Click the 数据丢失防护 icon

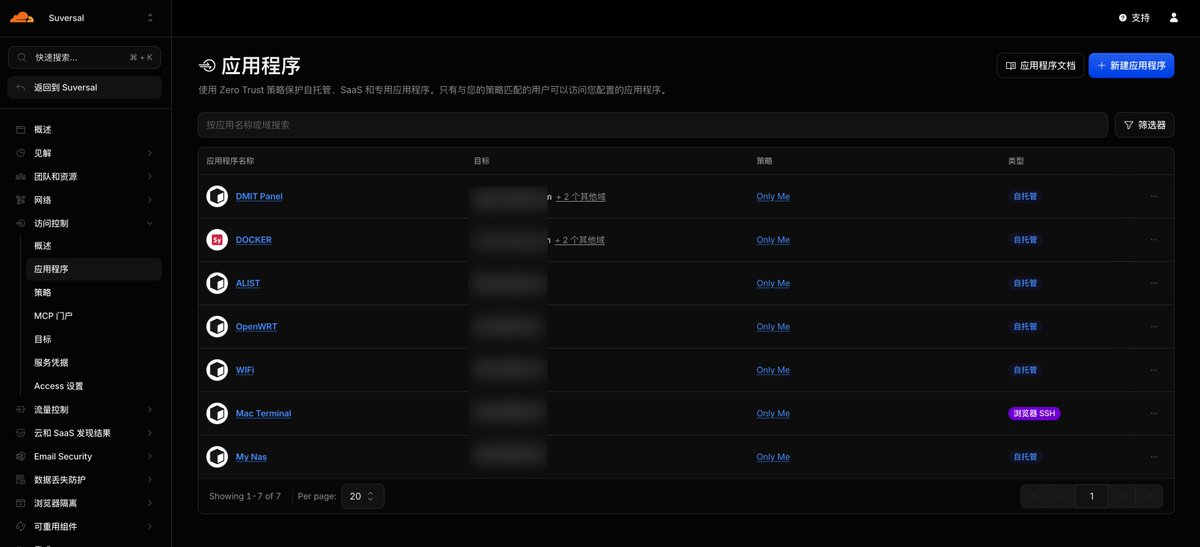(21, 480)
